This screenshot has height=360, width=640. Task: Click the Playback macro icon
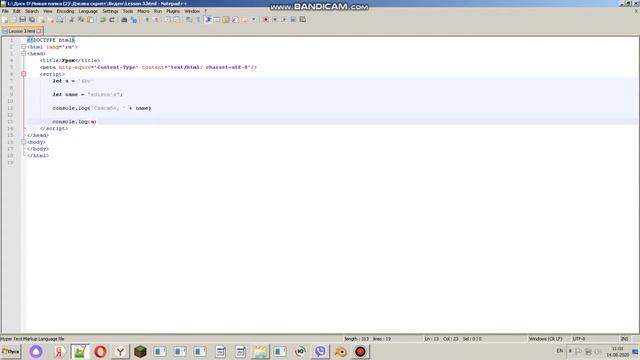click(x=284, y=20)
